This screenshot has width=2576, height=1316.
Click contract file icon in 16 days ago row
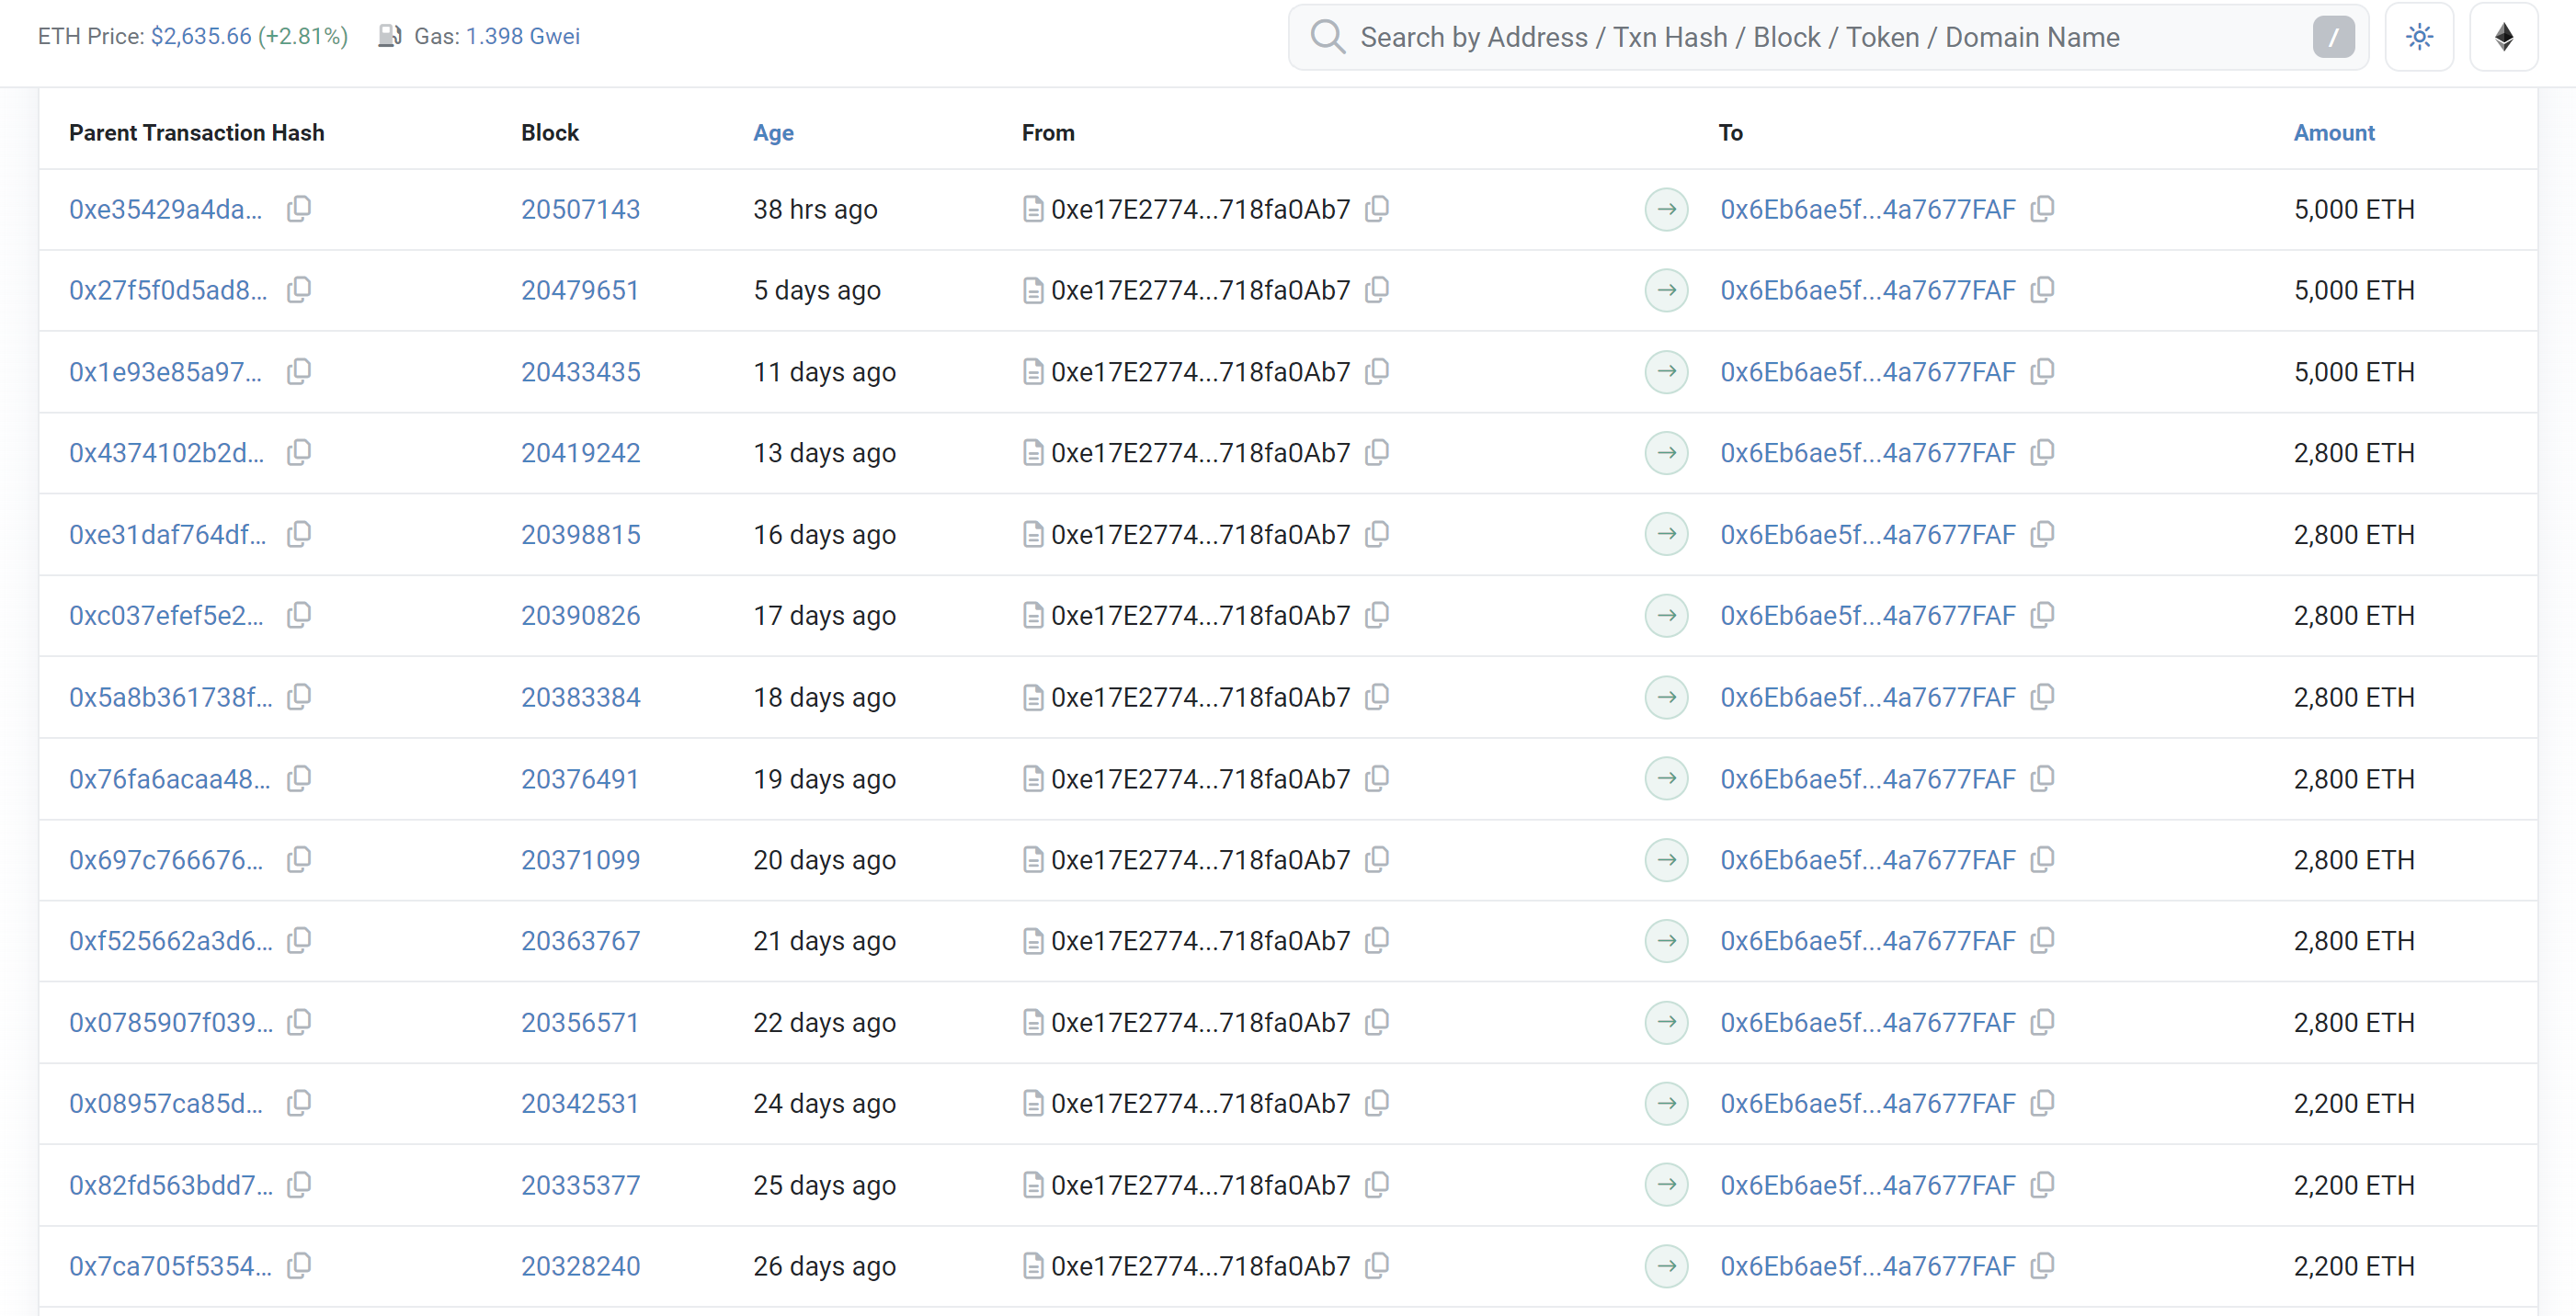coord(1033,535)
